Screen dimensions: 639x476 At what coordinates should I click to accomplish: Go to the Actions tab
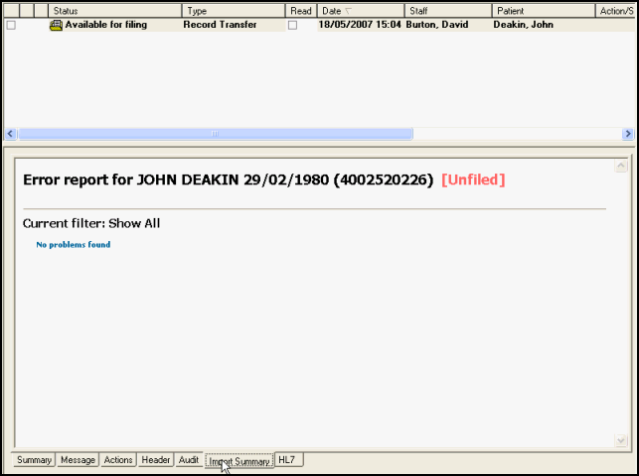118,460
